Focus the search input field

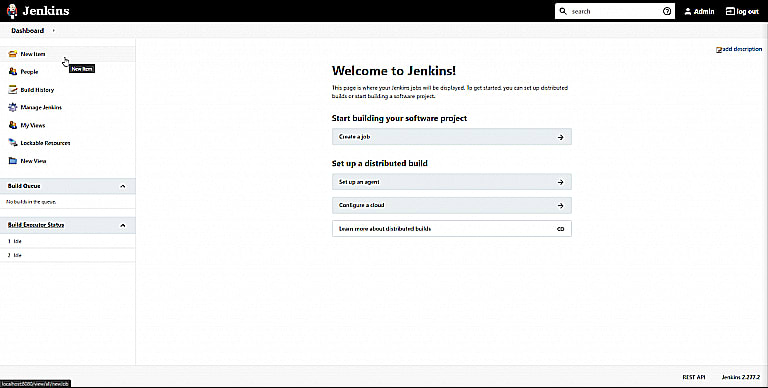click(x=614, y=11)
